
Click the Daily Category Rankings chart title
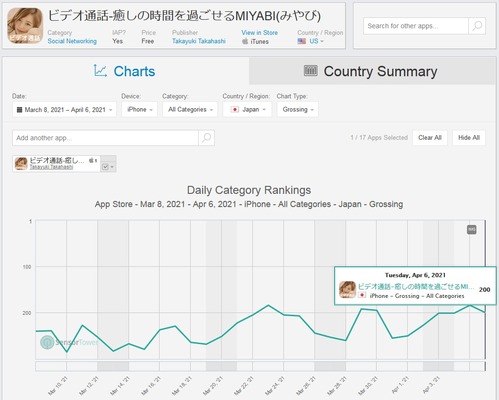click(249, 190)
